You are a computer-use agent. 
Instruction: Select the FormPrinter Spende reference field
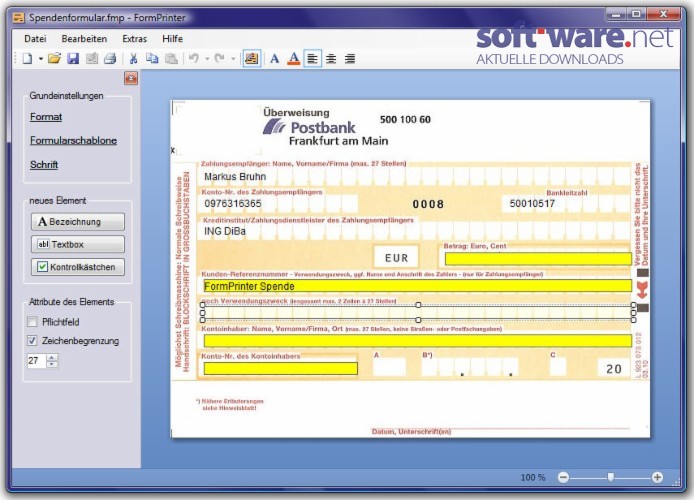417,286
